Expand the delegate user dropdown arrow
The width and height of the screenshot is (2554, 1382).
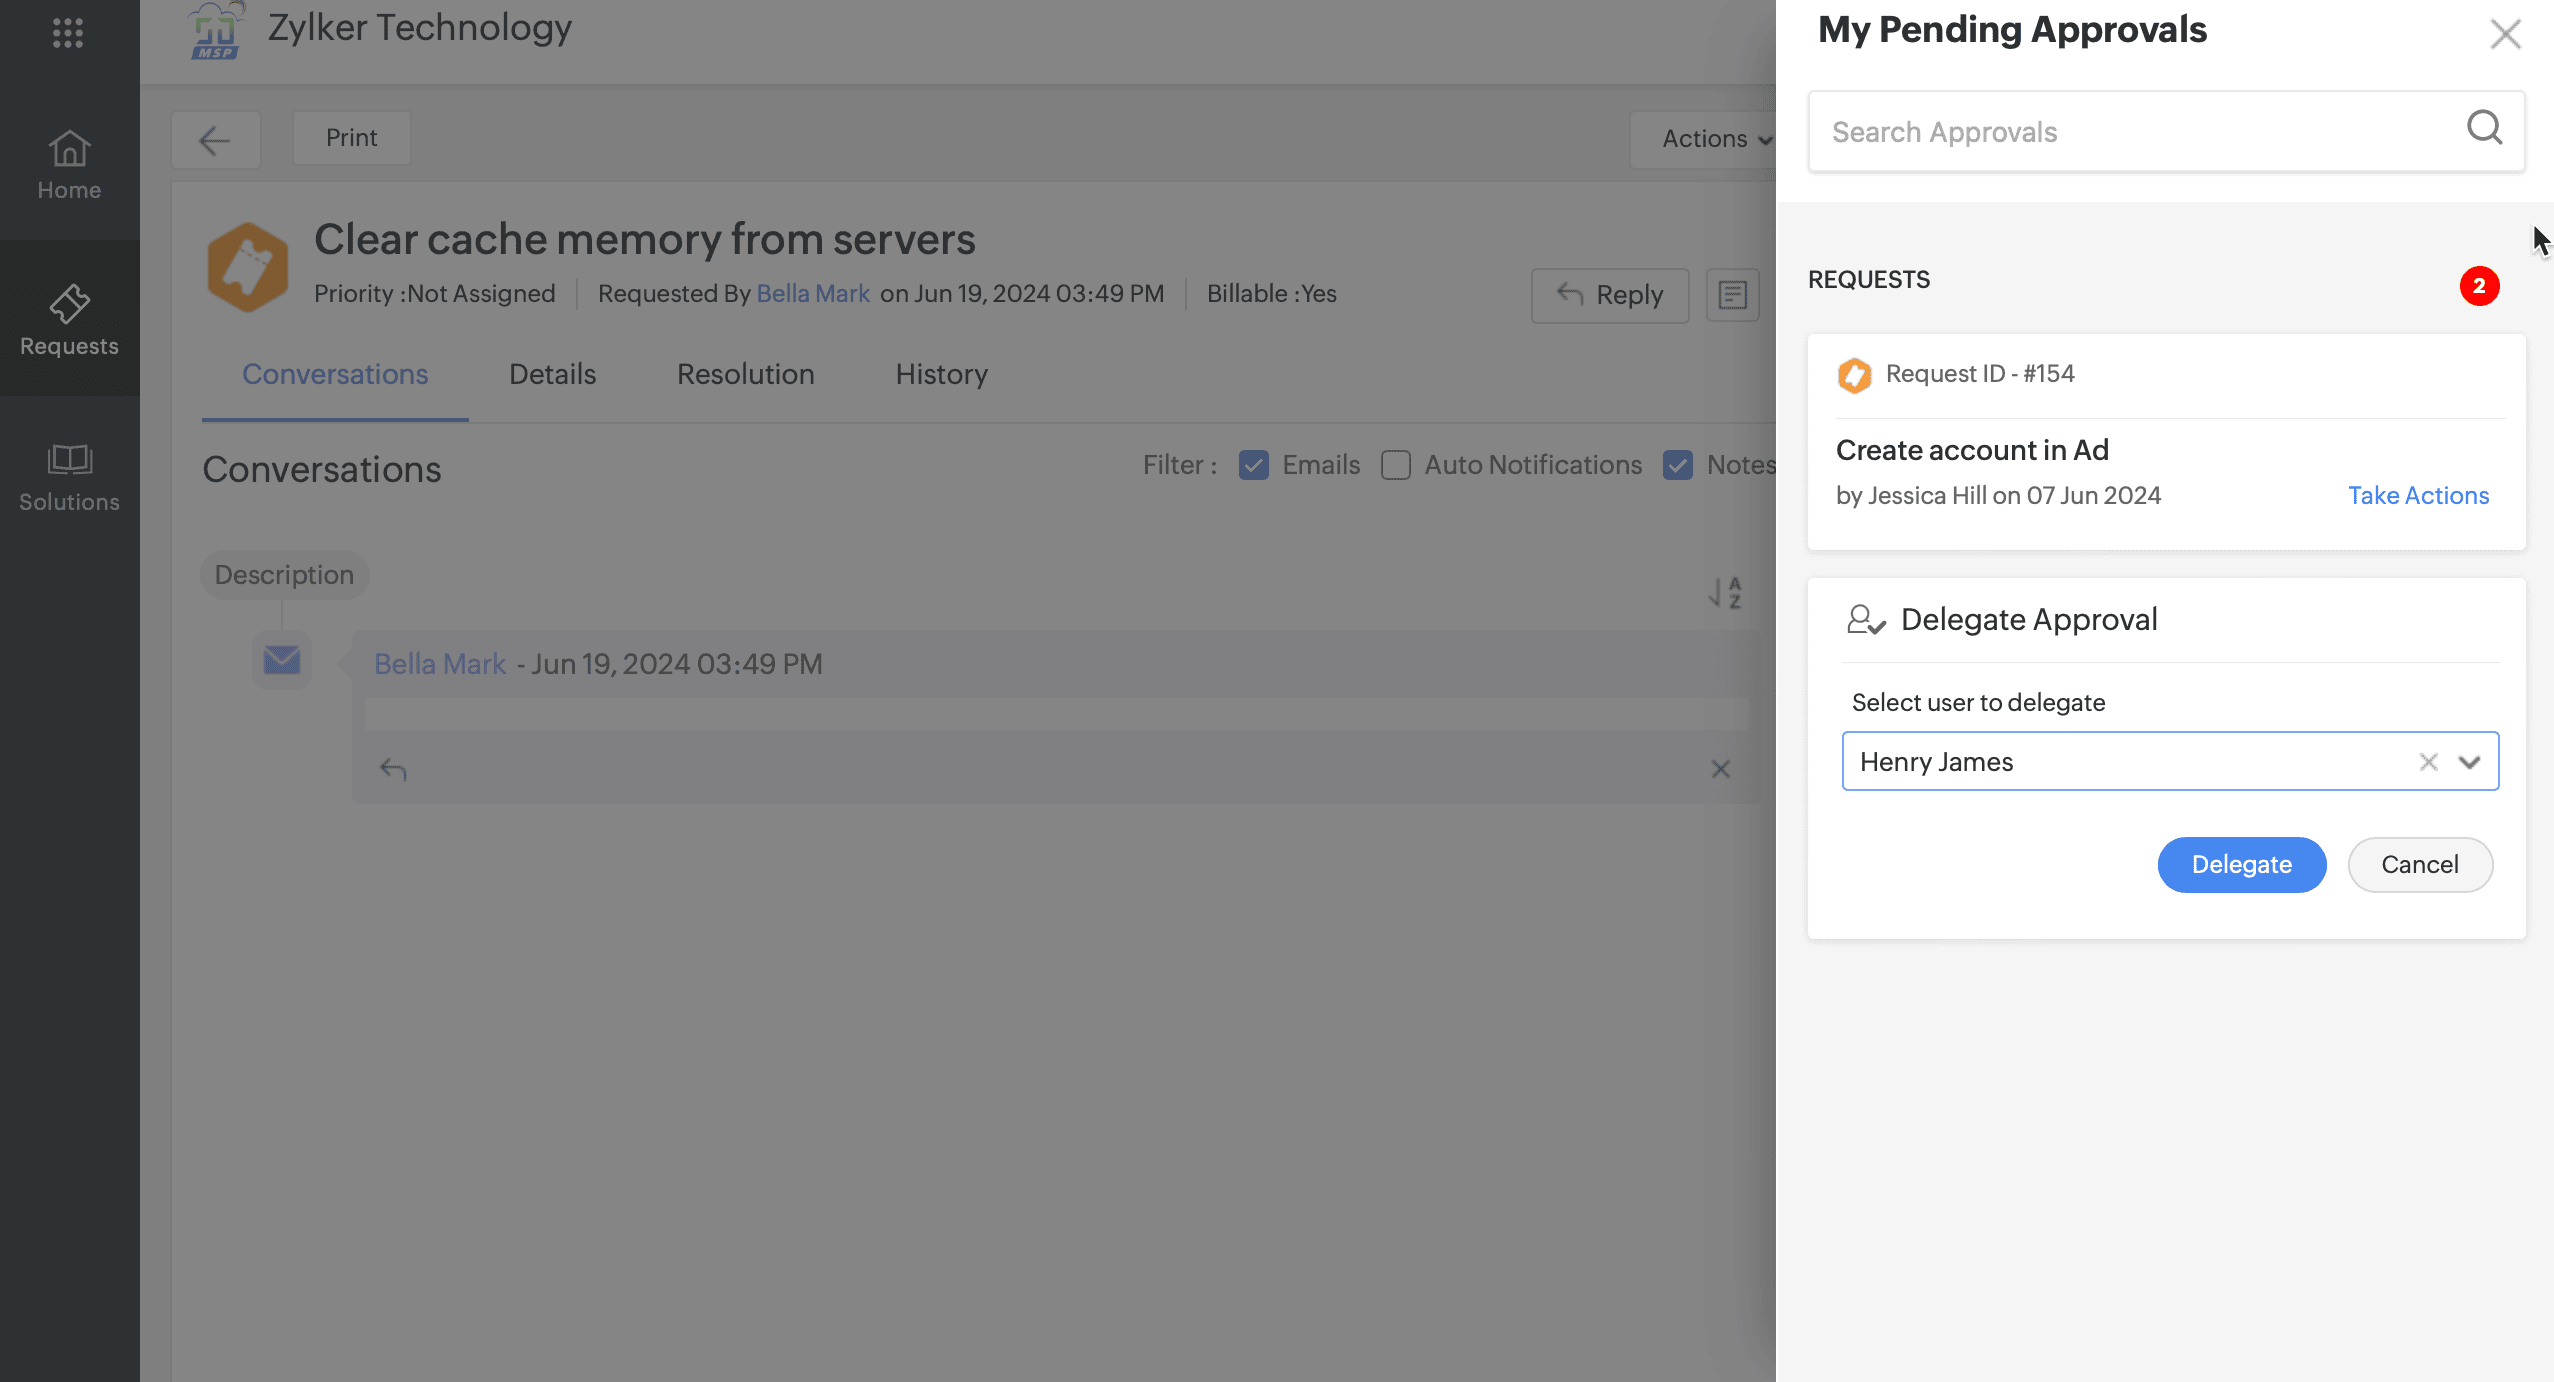coord(2469,762)
